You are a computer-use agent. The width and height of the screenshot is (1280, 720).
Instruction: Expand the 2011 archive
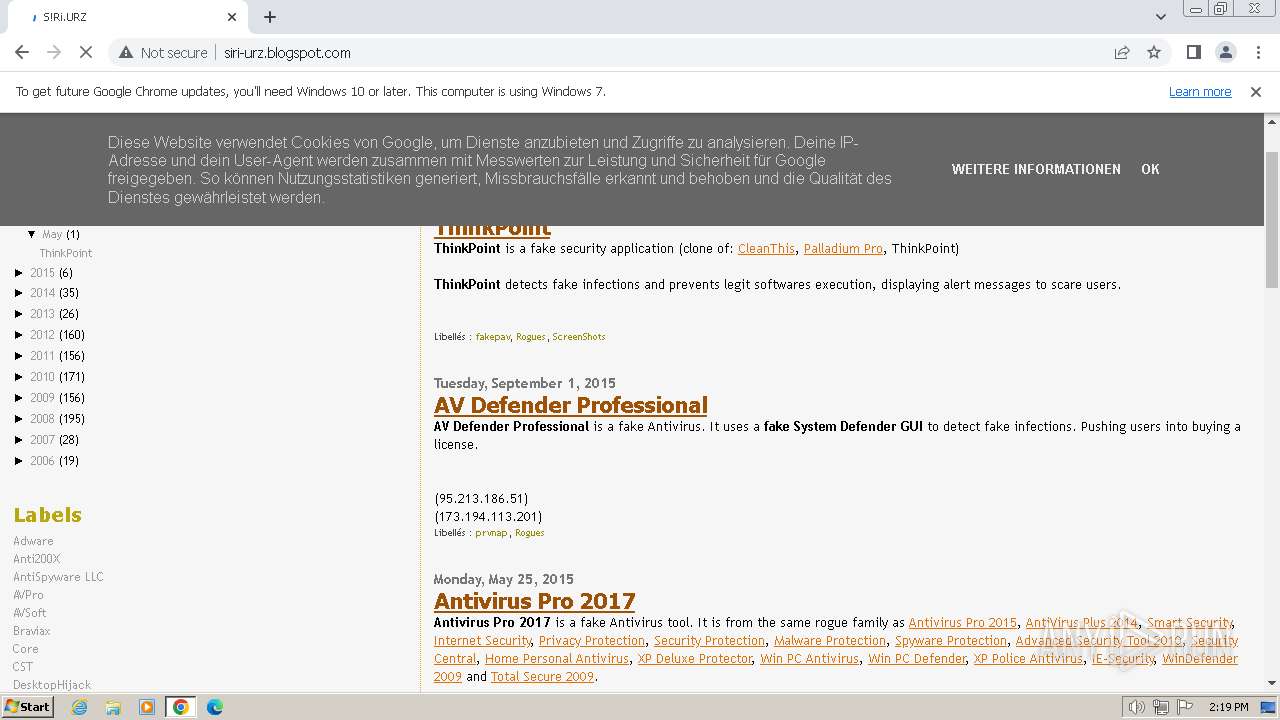pyautogui.click(x=19, y=356)
